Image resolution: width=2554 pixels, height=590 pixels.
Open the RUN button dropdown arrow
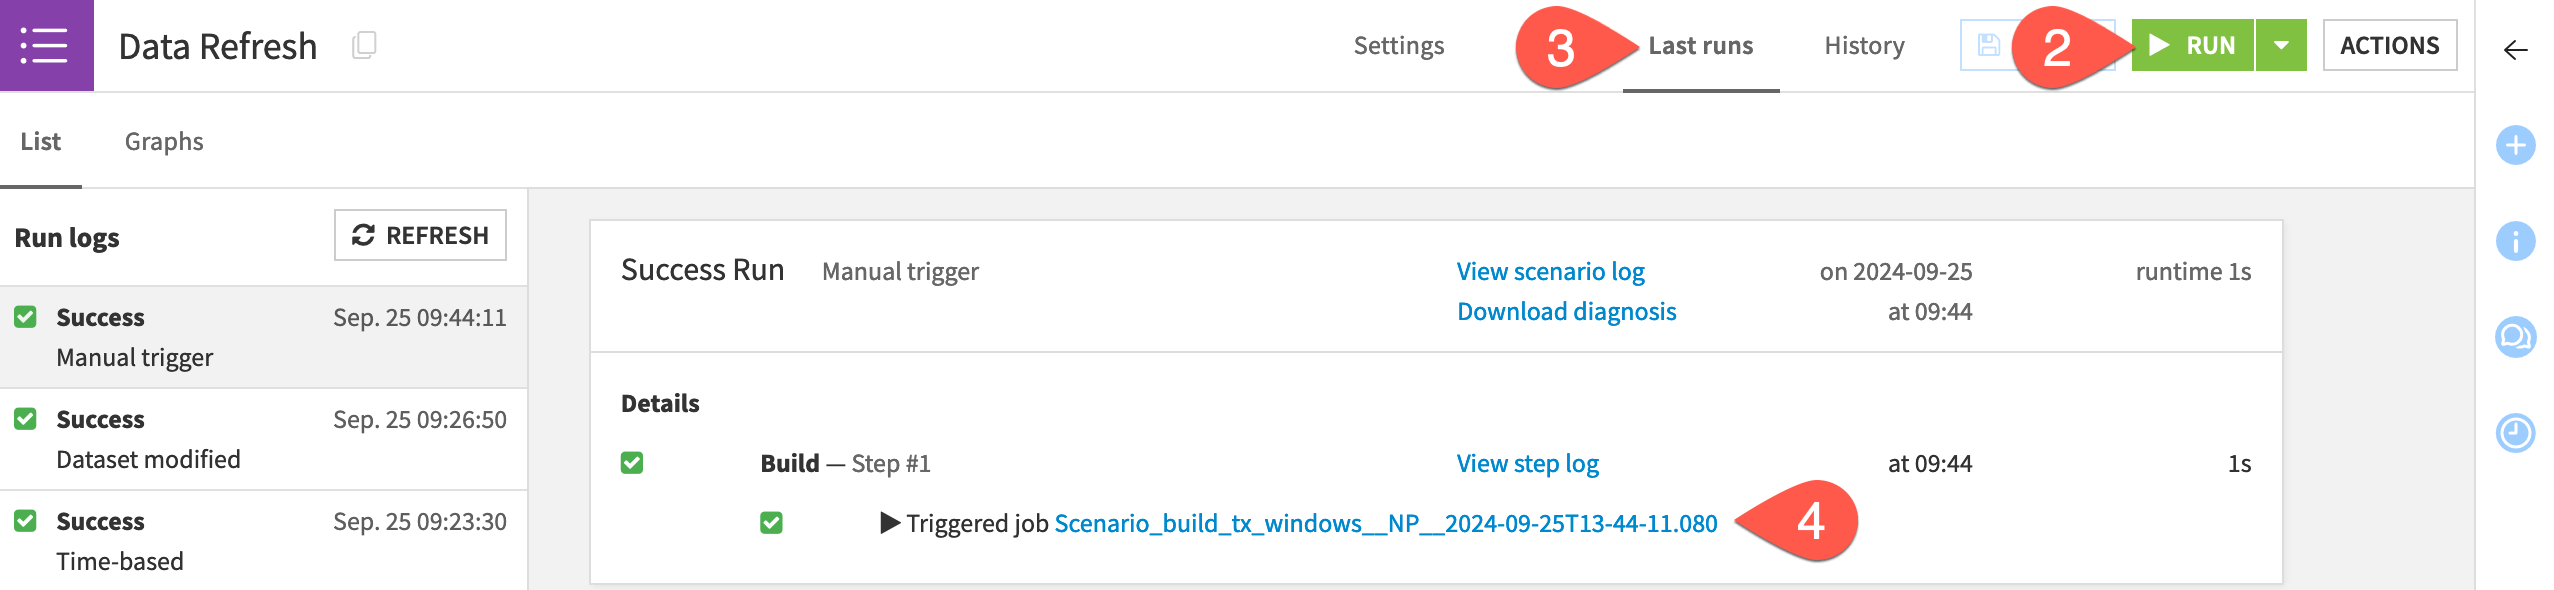click(x=2281, y=45)
